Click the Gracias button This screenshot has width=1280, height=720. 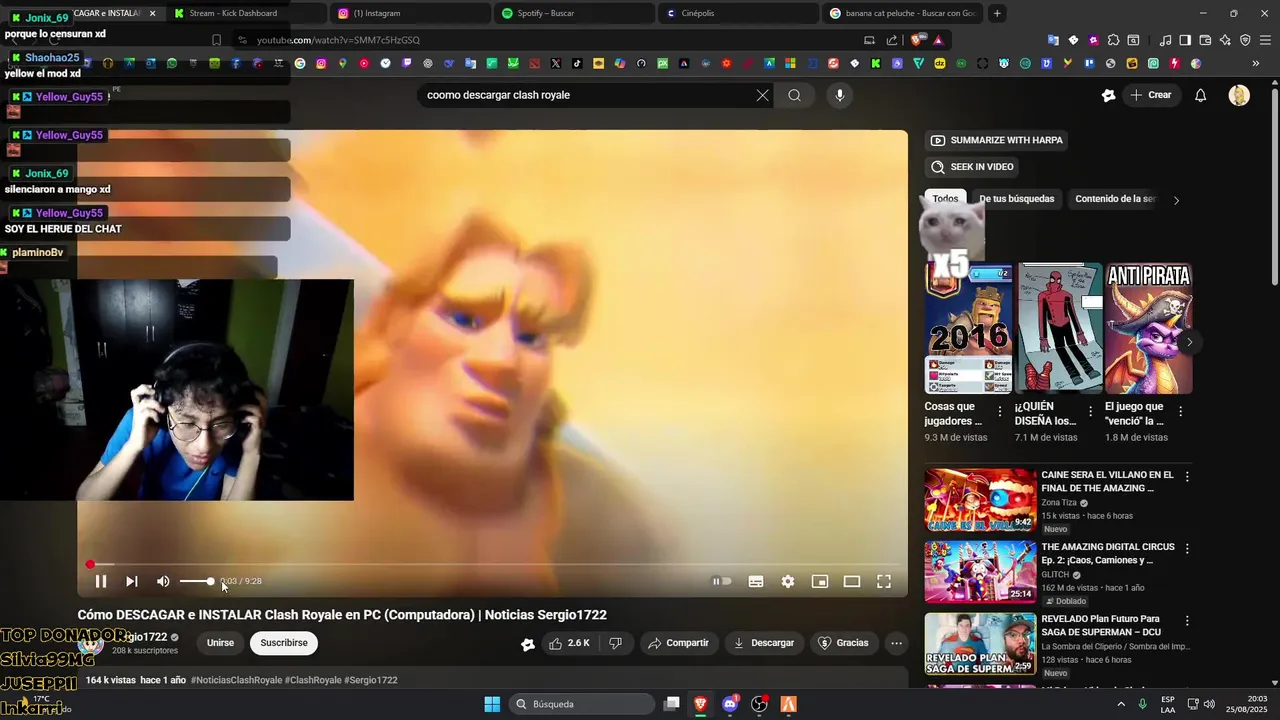coord(844,643)
